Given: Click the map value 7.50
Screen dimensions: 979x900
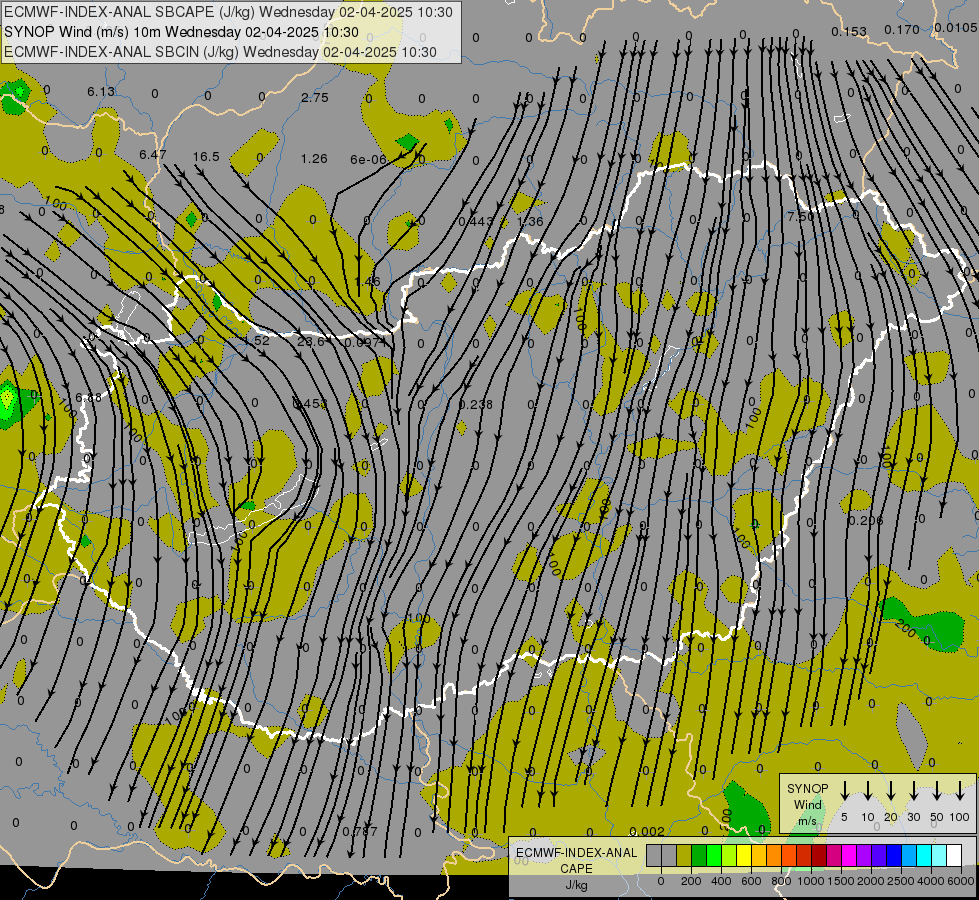Looking at the screenshot, I should click(801, 217).
